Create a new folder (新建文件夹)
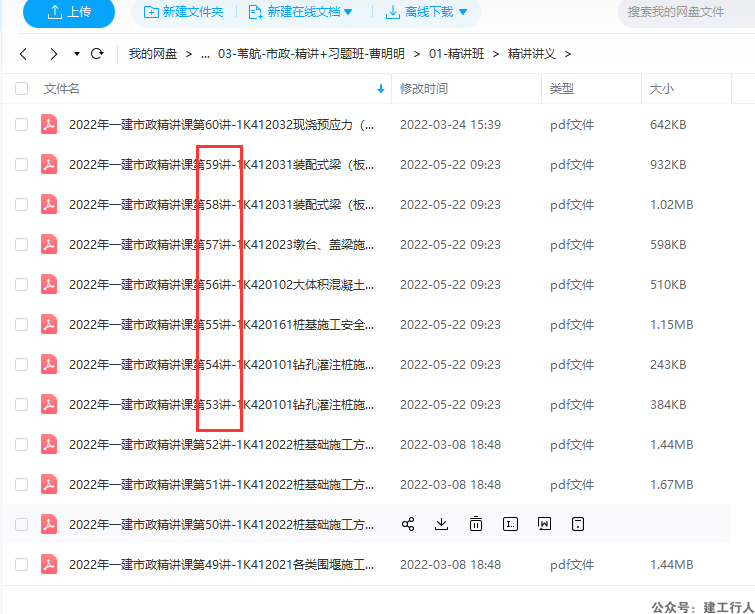Screen dimensions: 755x614 tap(184, 12)
